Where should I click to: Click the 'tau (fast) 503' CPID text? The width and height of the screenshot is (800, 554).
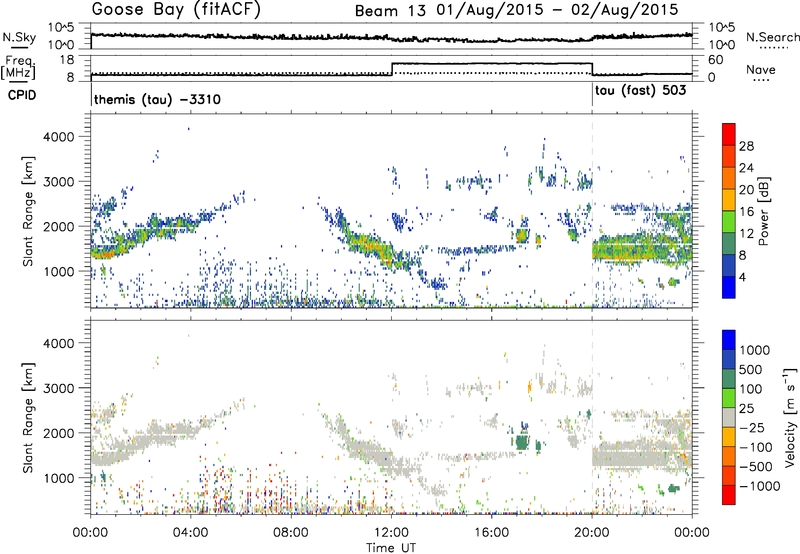(x=640, y=91)
